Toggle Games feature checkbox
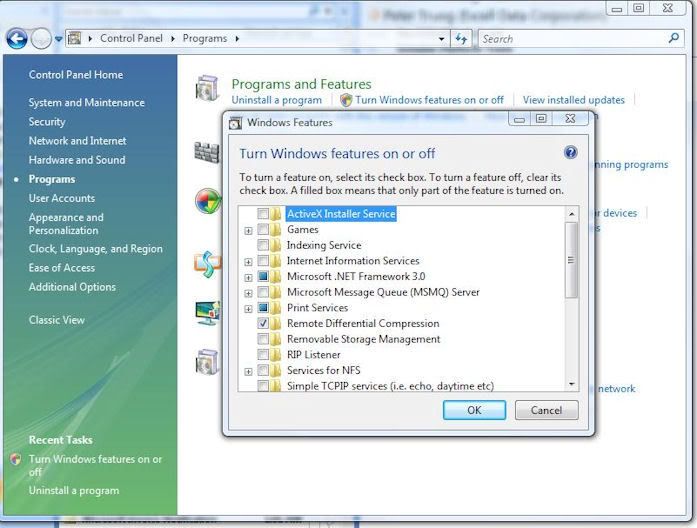Viewport: 697px width, 528px height. (263, 230)
